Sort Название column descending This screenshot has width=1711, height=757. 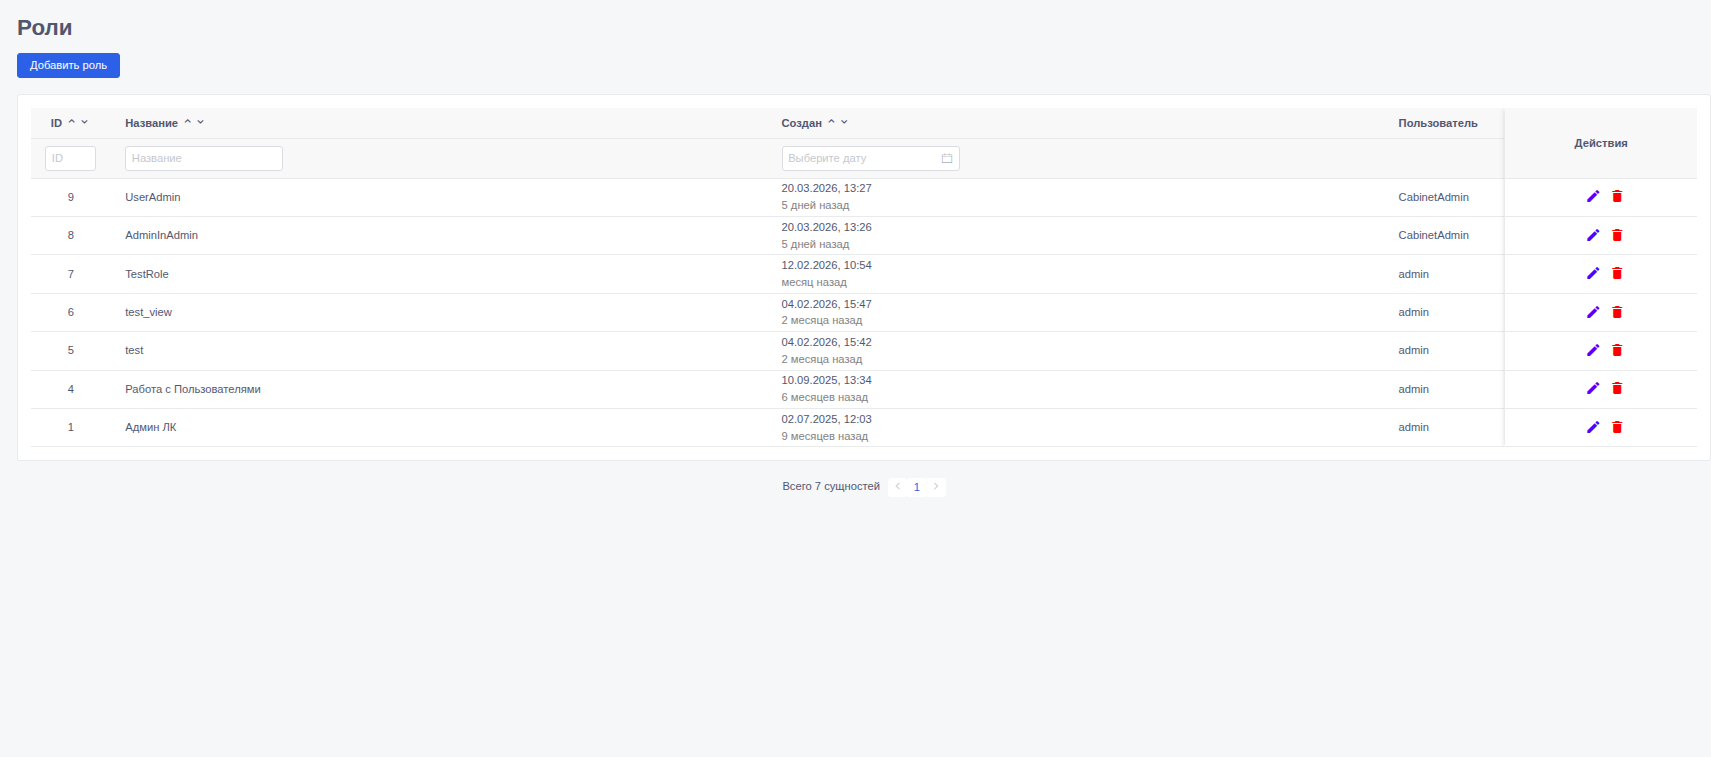[201, 122]
